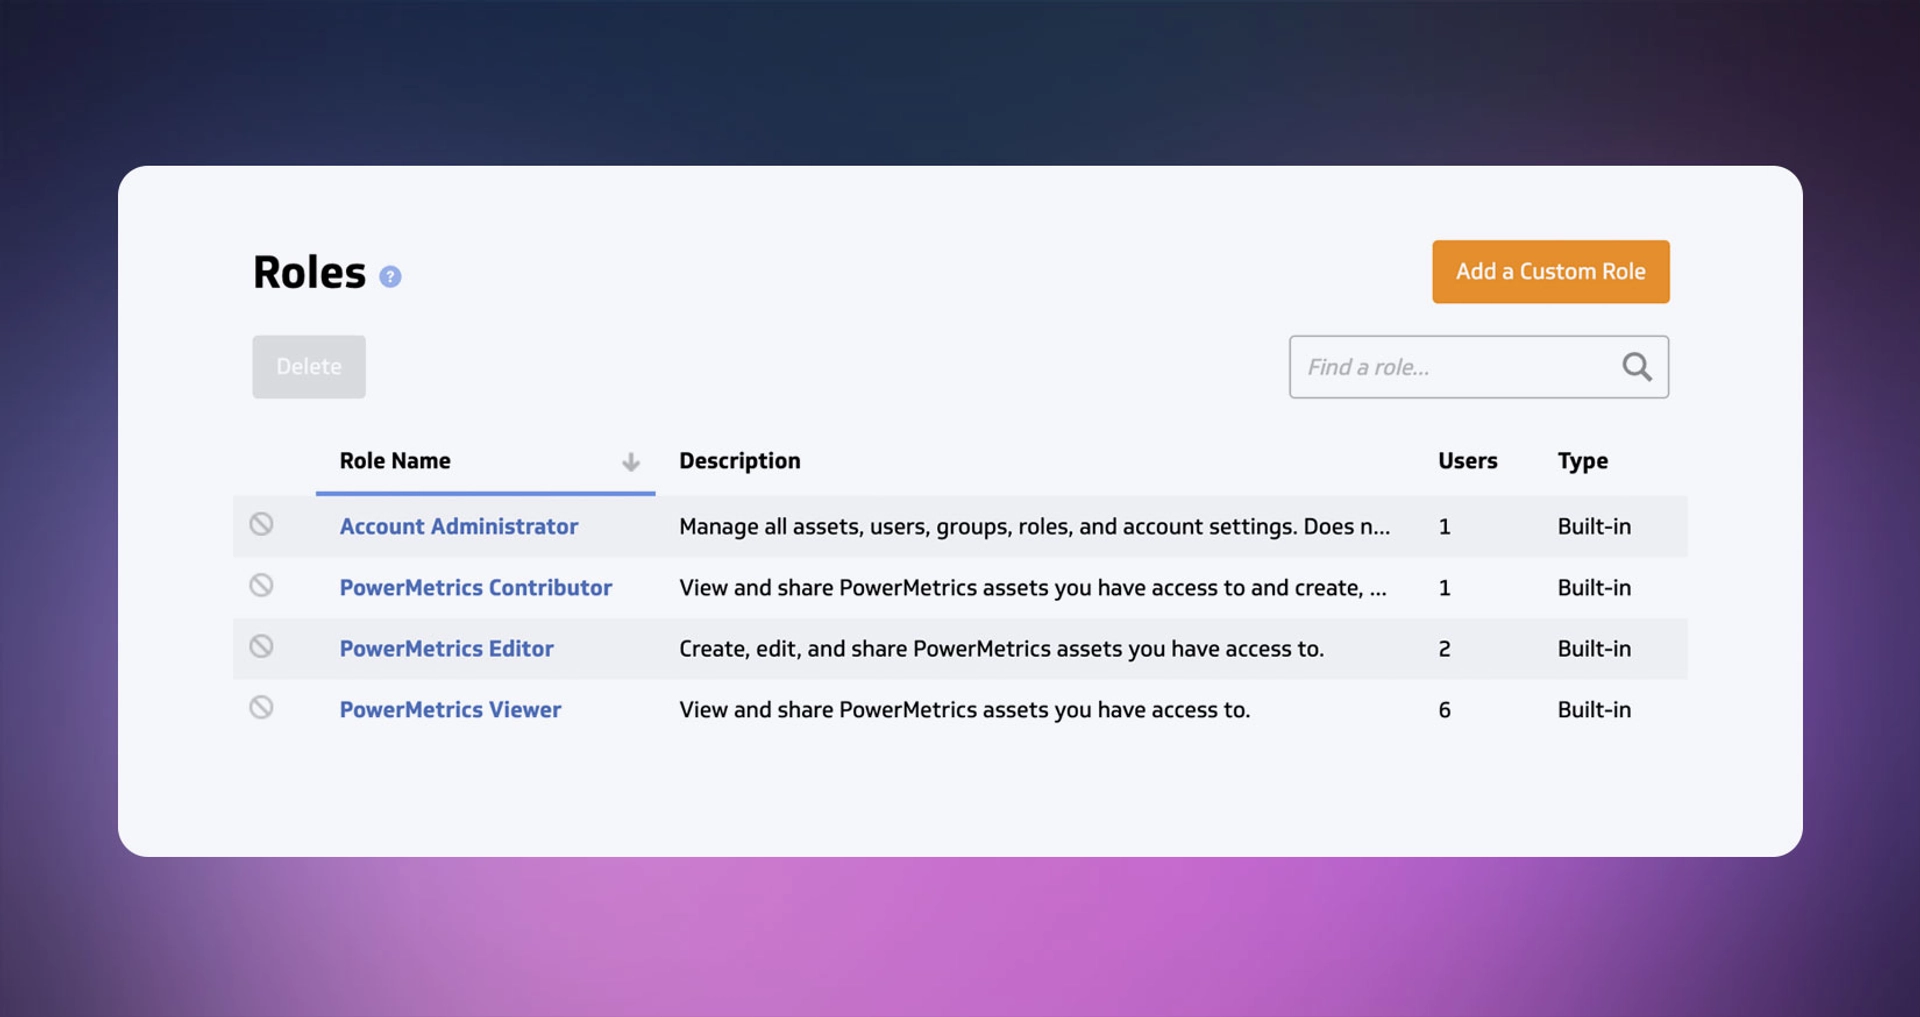Click the disabled-select icon for PowerMetrics Viewer

tap(261, 707)
